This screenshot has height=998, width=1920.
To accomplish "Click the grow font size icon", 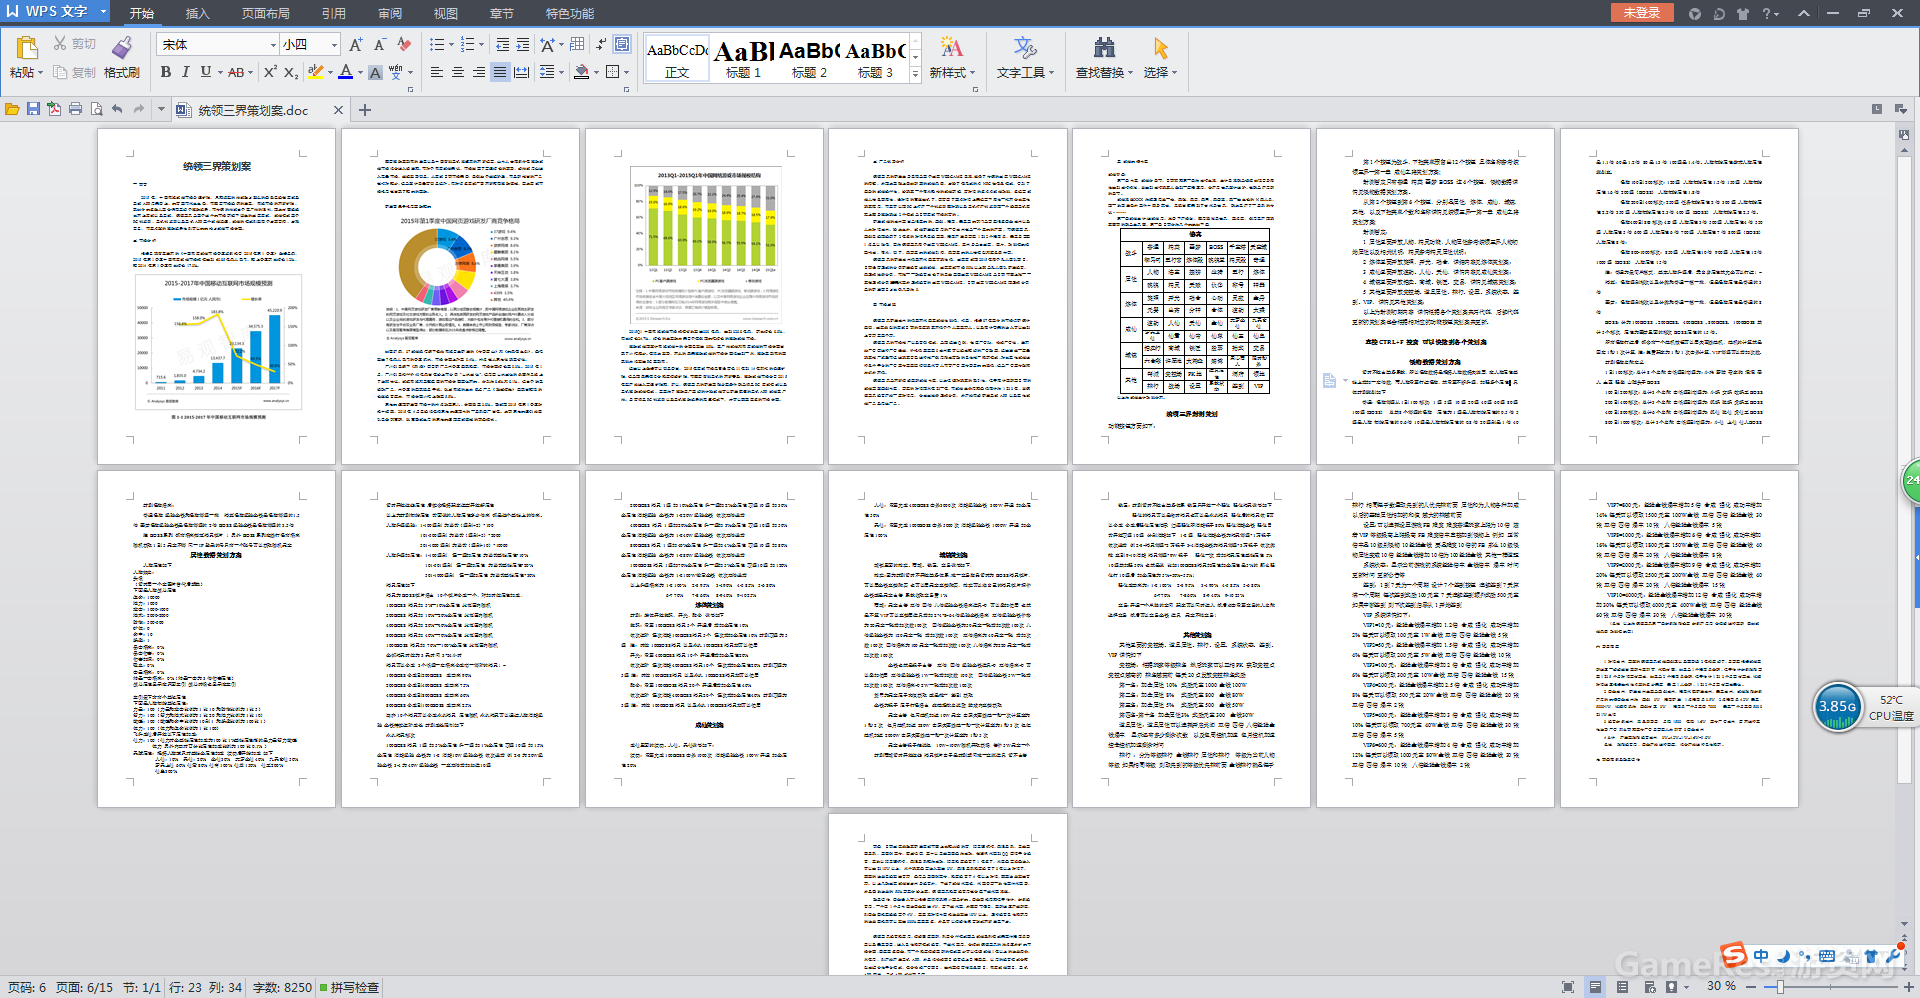I will [355, 45].
